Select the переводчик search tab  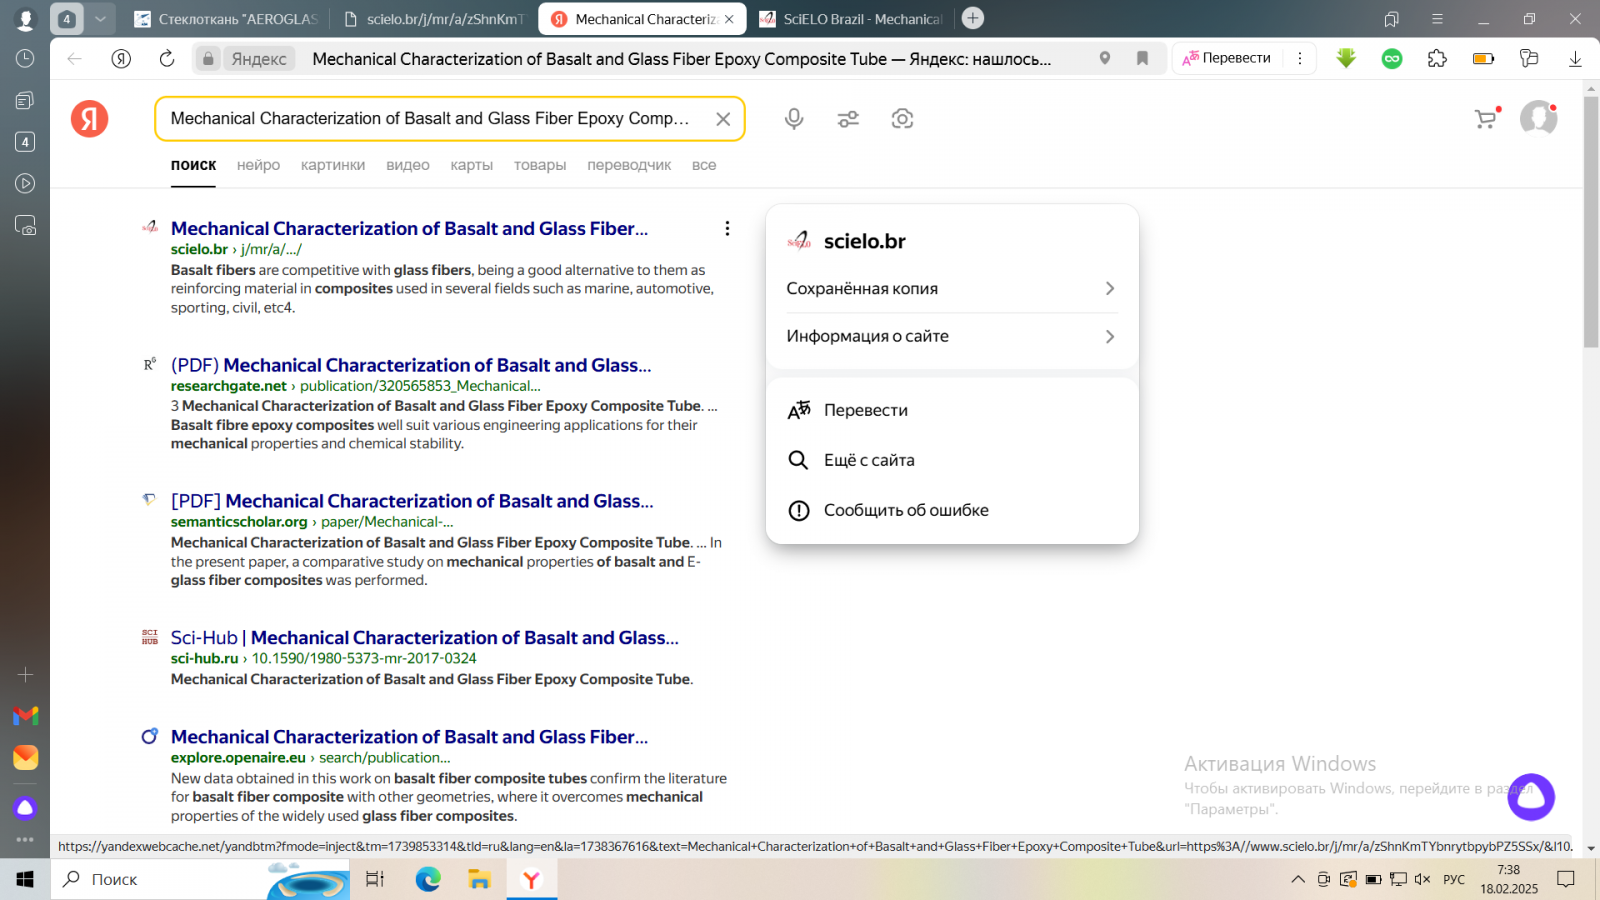point(629,165)
